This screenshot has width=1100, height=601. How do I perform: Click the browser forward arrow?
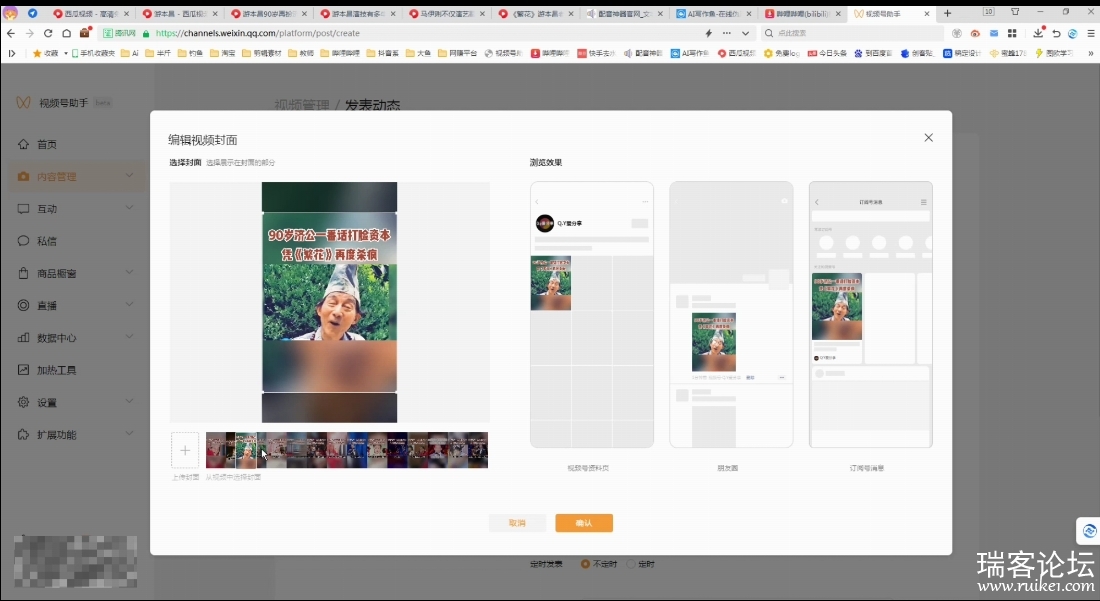(29, 33)
